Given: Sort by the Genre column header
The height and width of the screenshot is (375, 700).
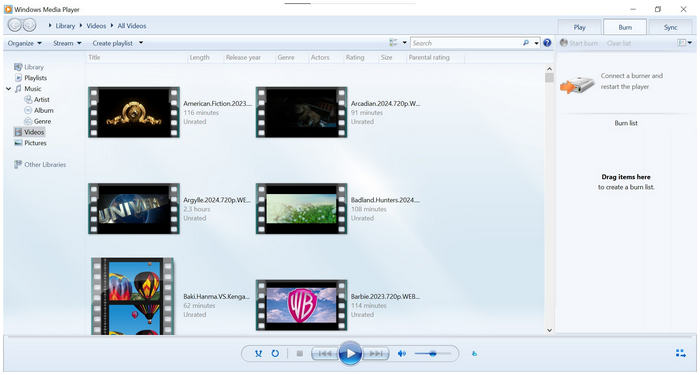Looking at the screenshot, I should click(x=286, y=57).
